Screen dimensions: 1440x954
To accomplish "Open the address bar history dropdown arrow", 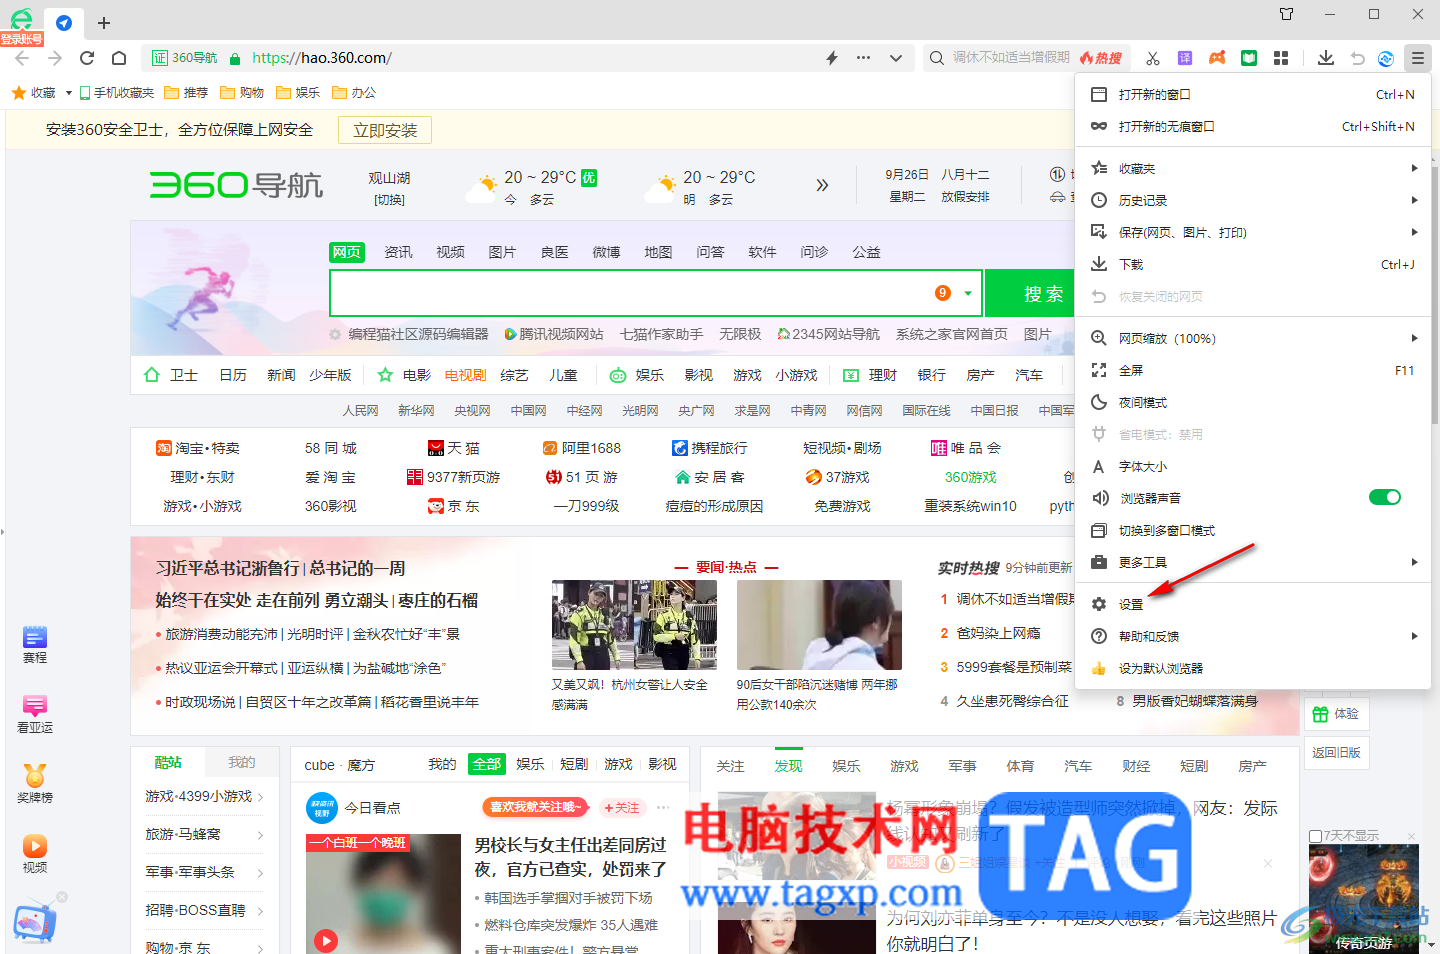I will point(896,58).
